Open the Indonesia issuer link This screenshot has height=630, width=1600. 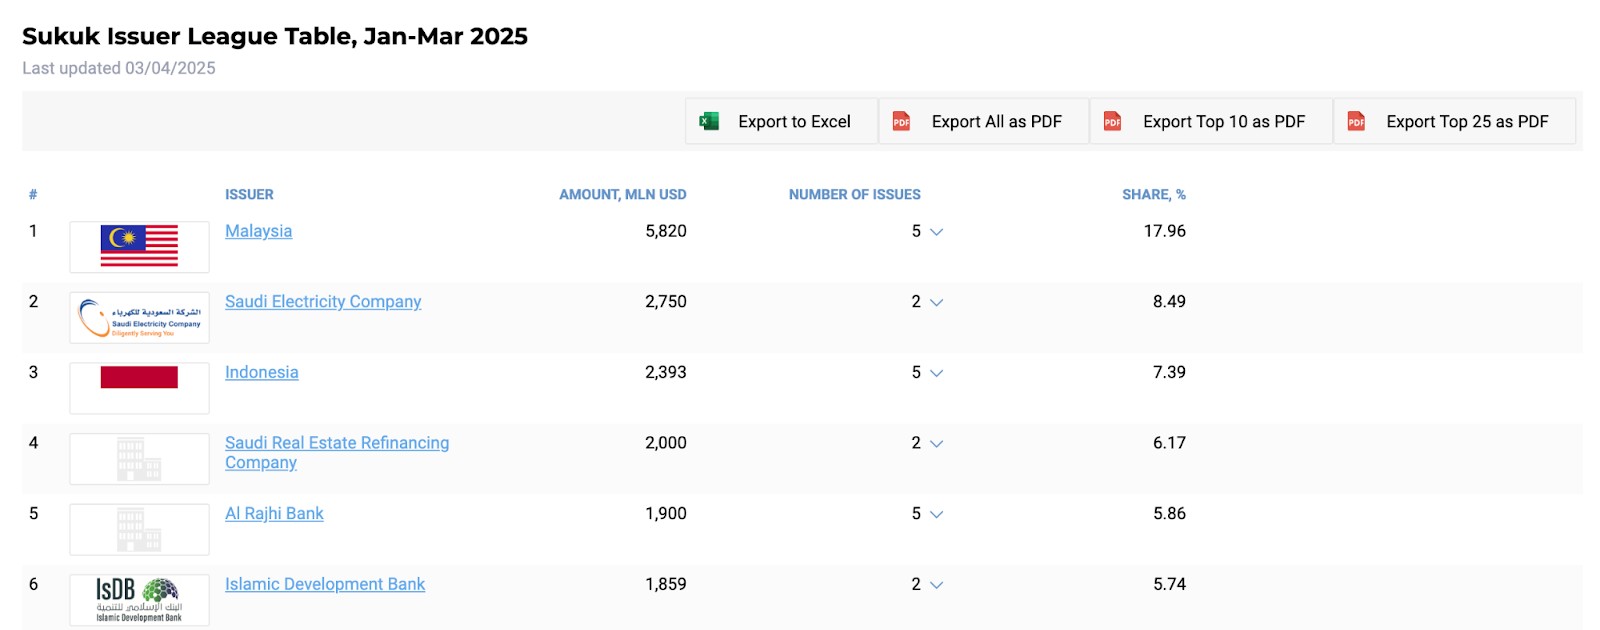[261, 372]
